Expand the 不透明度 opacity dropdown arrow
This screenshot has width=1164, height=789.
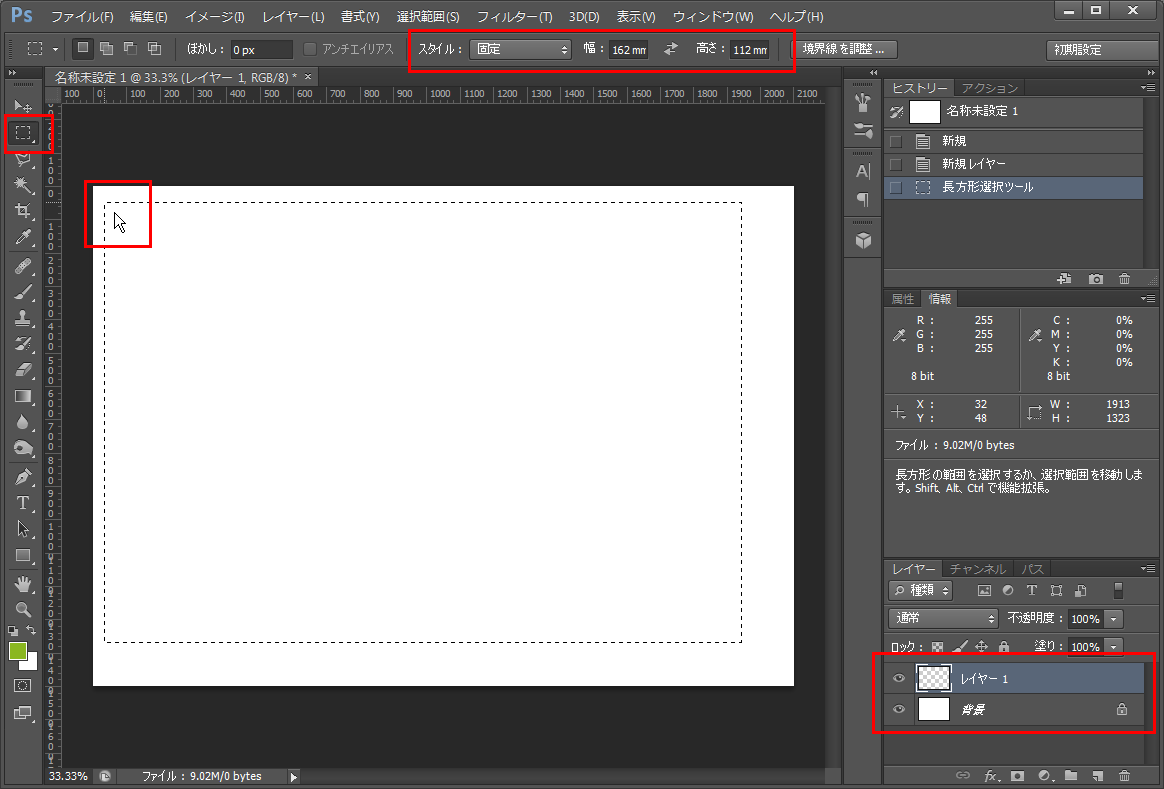1114,618
